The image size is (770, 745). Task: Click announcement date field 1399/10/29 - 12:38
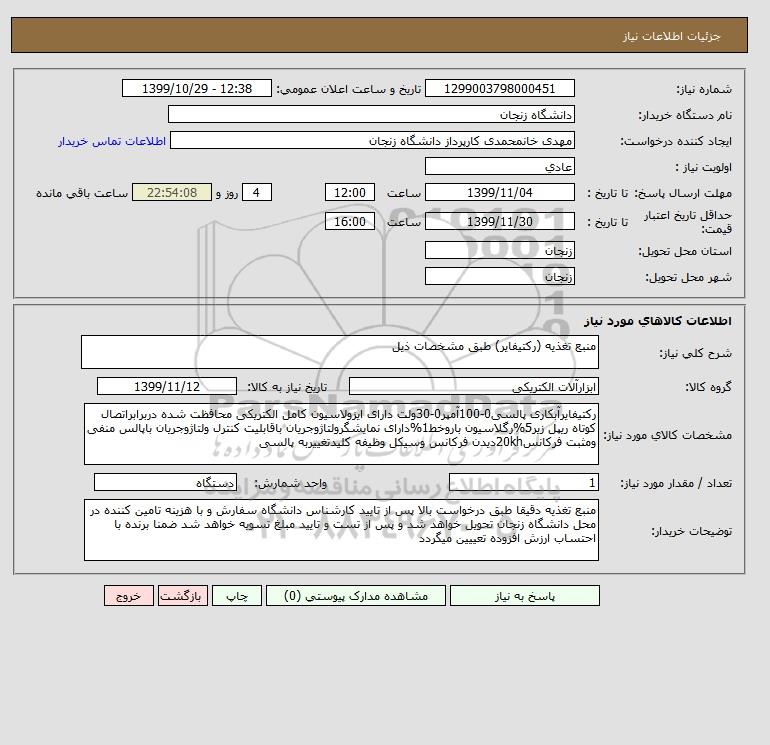pos(196,88)
